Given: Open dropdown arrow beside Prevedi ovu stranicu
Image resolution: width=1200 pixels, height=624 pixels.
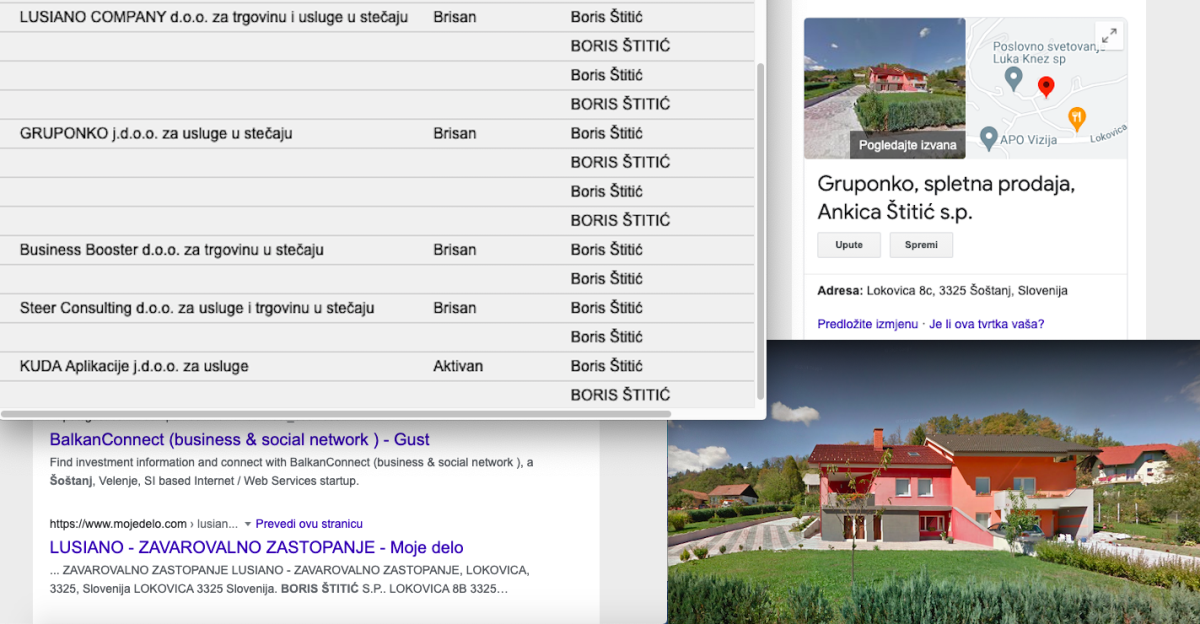Looking at the screenshot, I should pyautogui.click(x=248, y=524).
